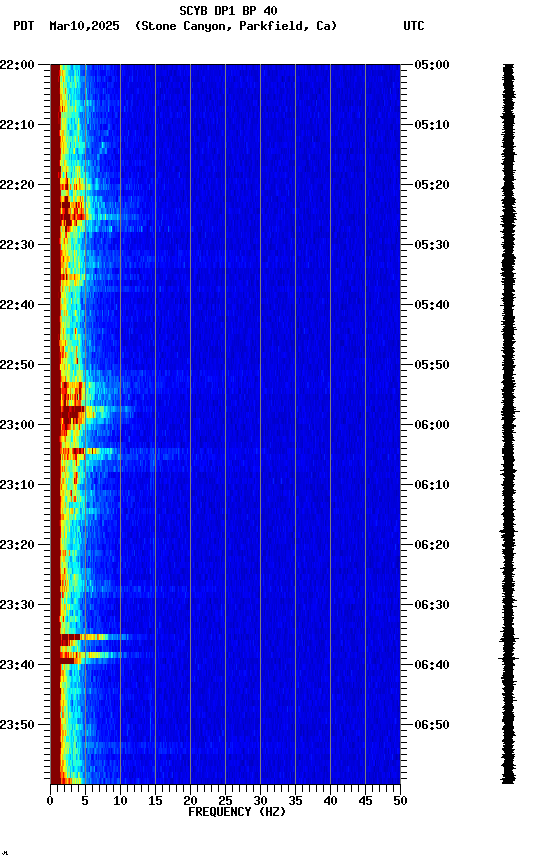The image size is (552, 864).
Task: Click the "45" frequency axis label
Action: click(365, 801)
